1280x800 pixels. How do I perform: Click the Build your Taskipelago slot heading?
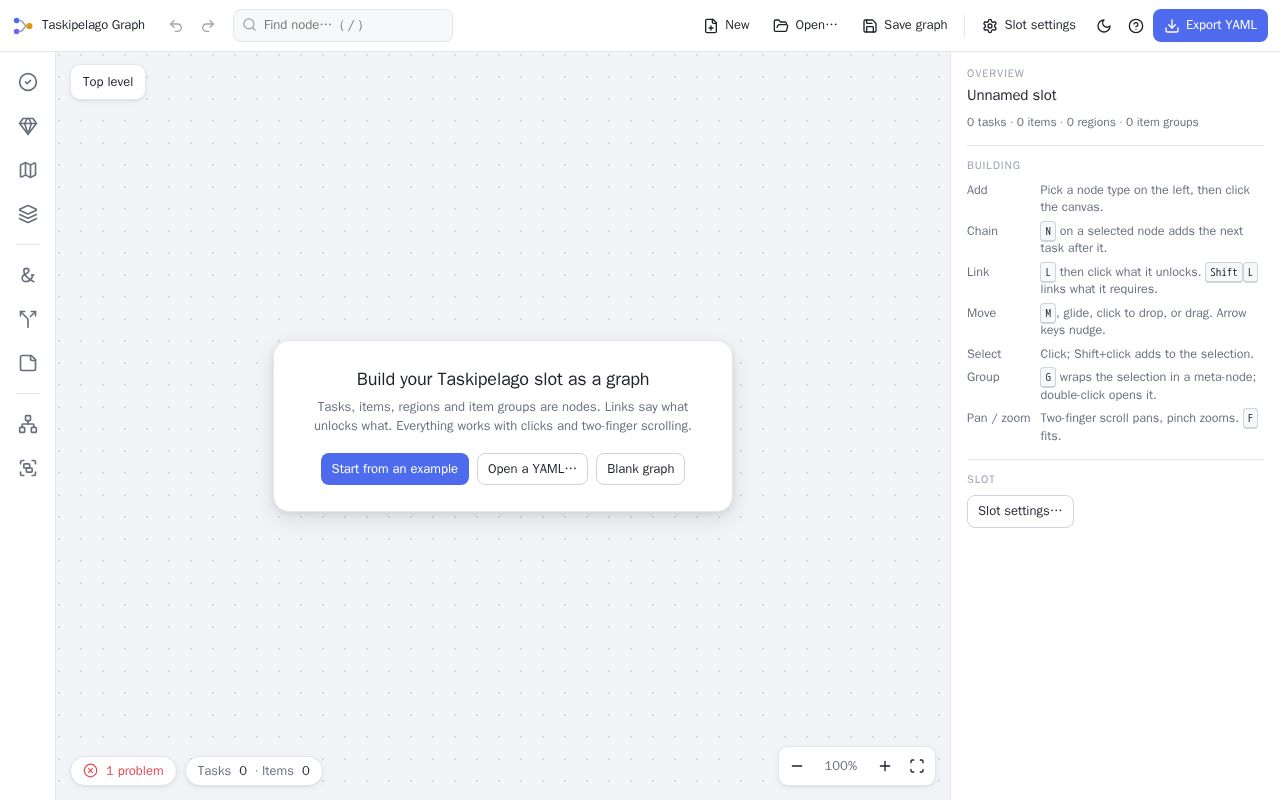(x=503, y=379)
